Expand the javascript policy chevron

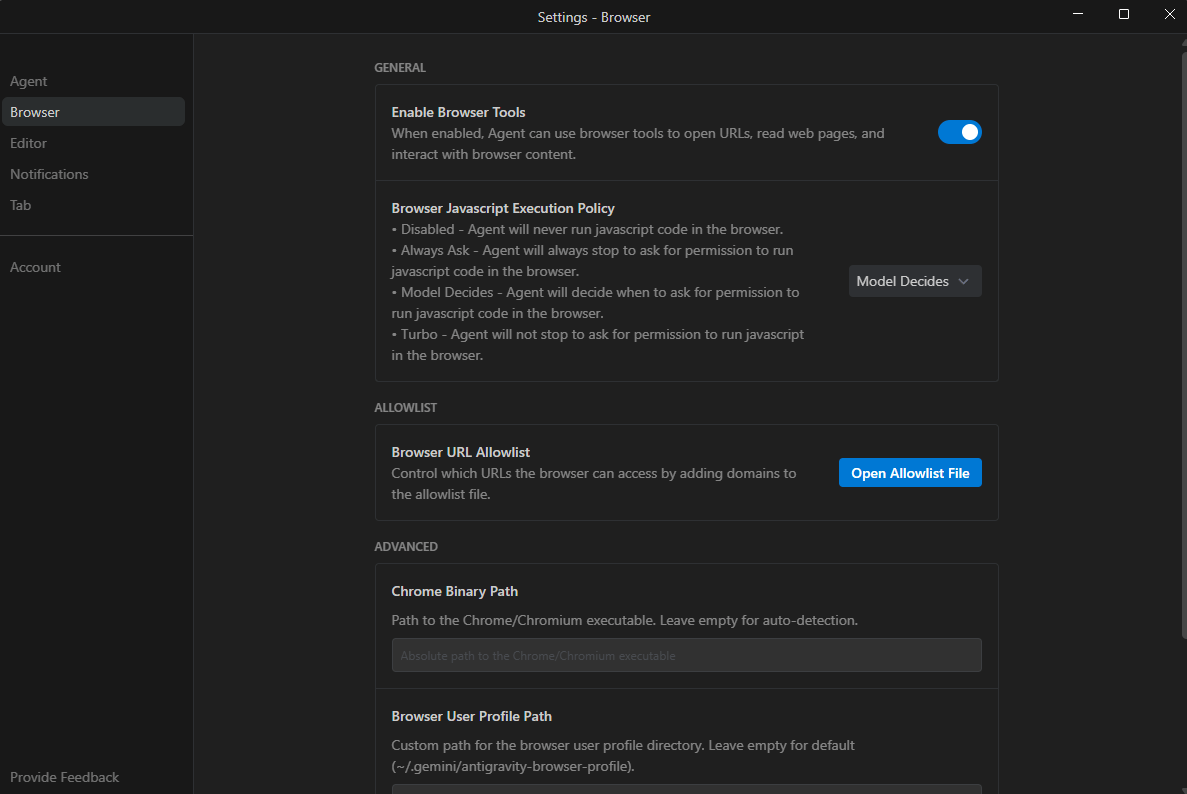[965, 281]
